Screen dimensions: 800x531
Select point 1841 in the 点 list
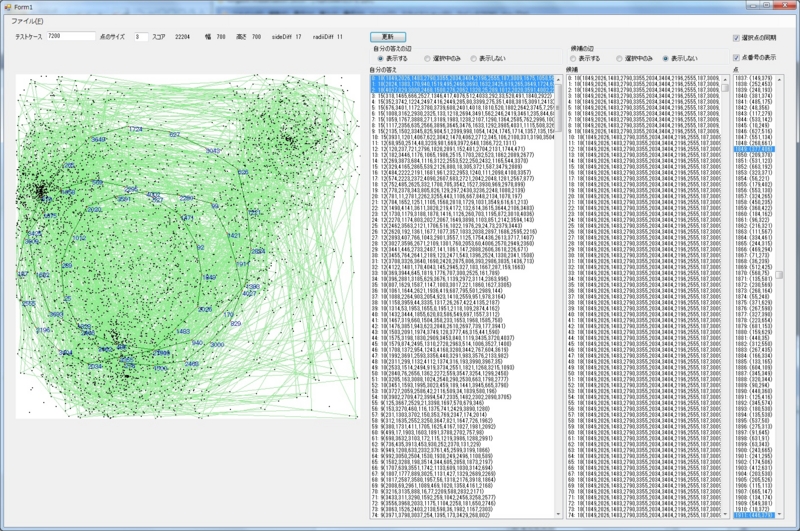click(x=754, y=102)
